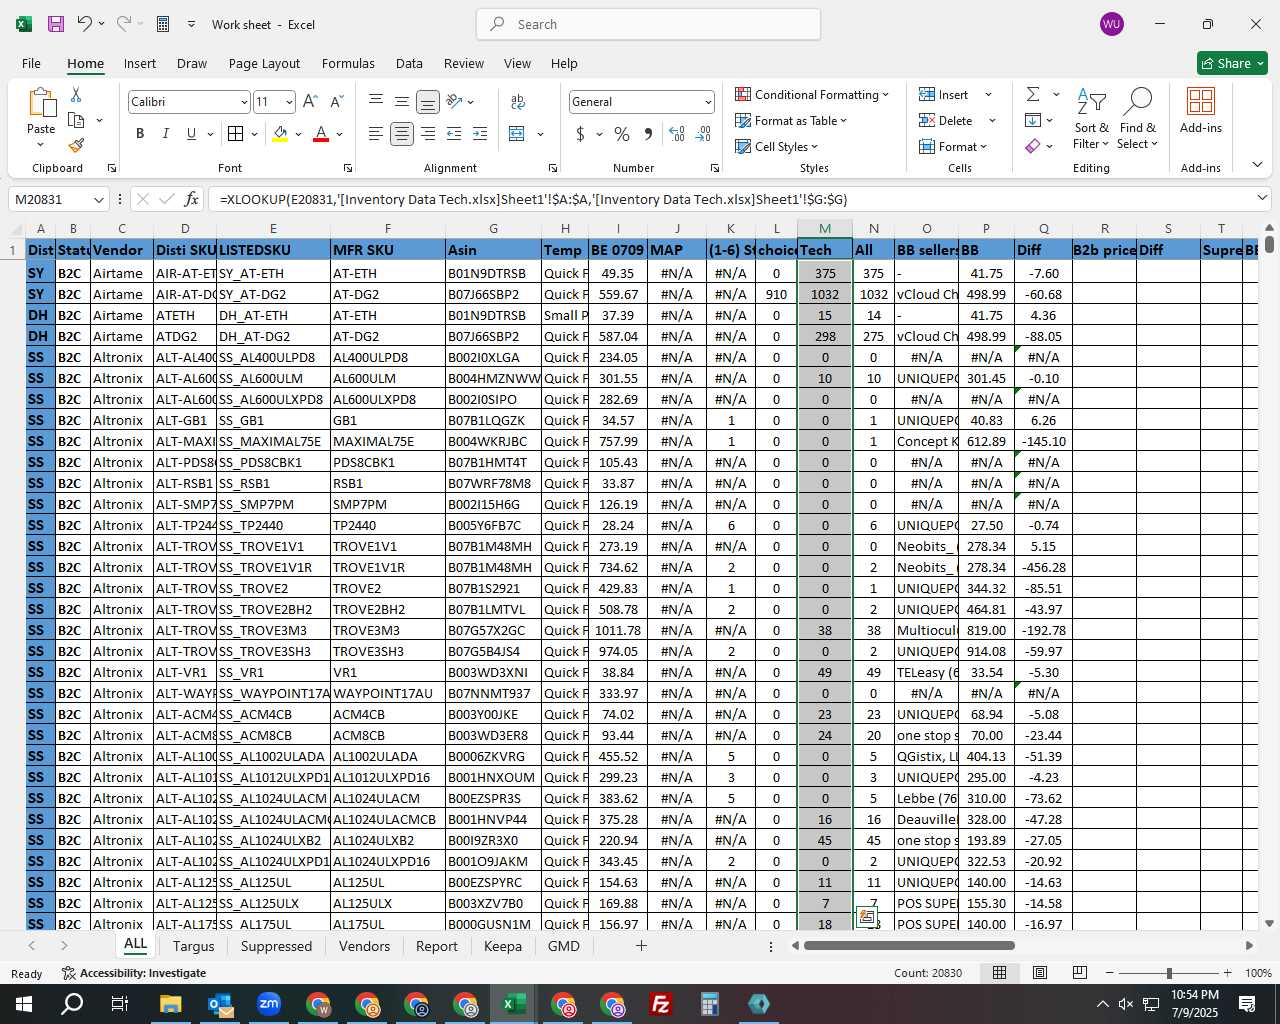
Task: Click the Paste Options icon near column N
Action: tap(866, 917)
